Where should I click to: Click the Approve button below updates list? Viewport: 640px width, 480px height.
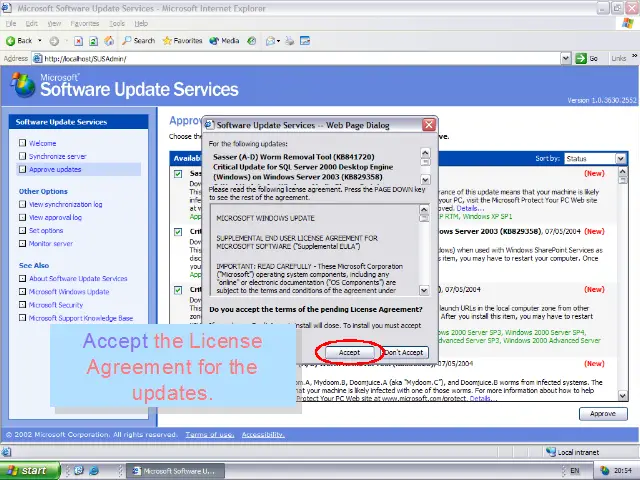(603, 413)
